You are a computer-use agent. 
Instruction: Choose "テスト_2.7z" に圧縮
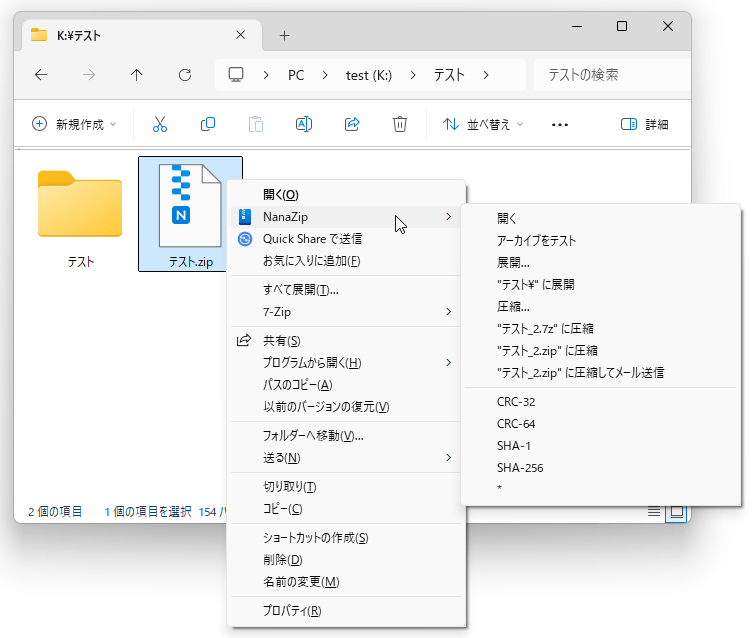600,329
